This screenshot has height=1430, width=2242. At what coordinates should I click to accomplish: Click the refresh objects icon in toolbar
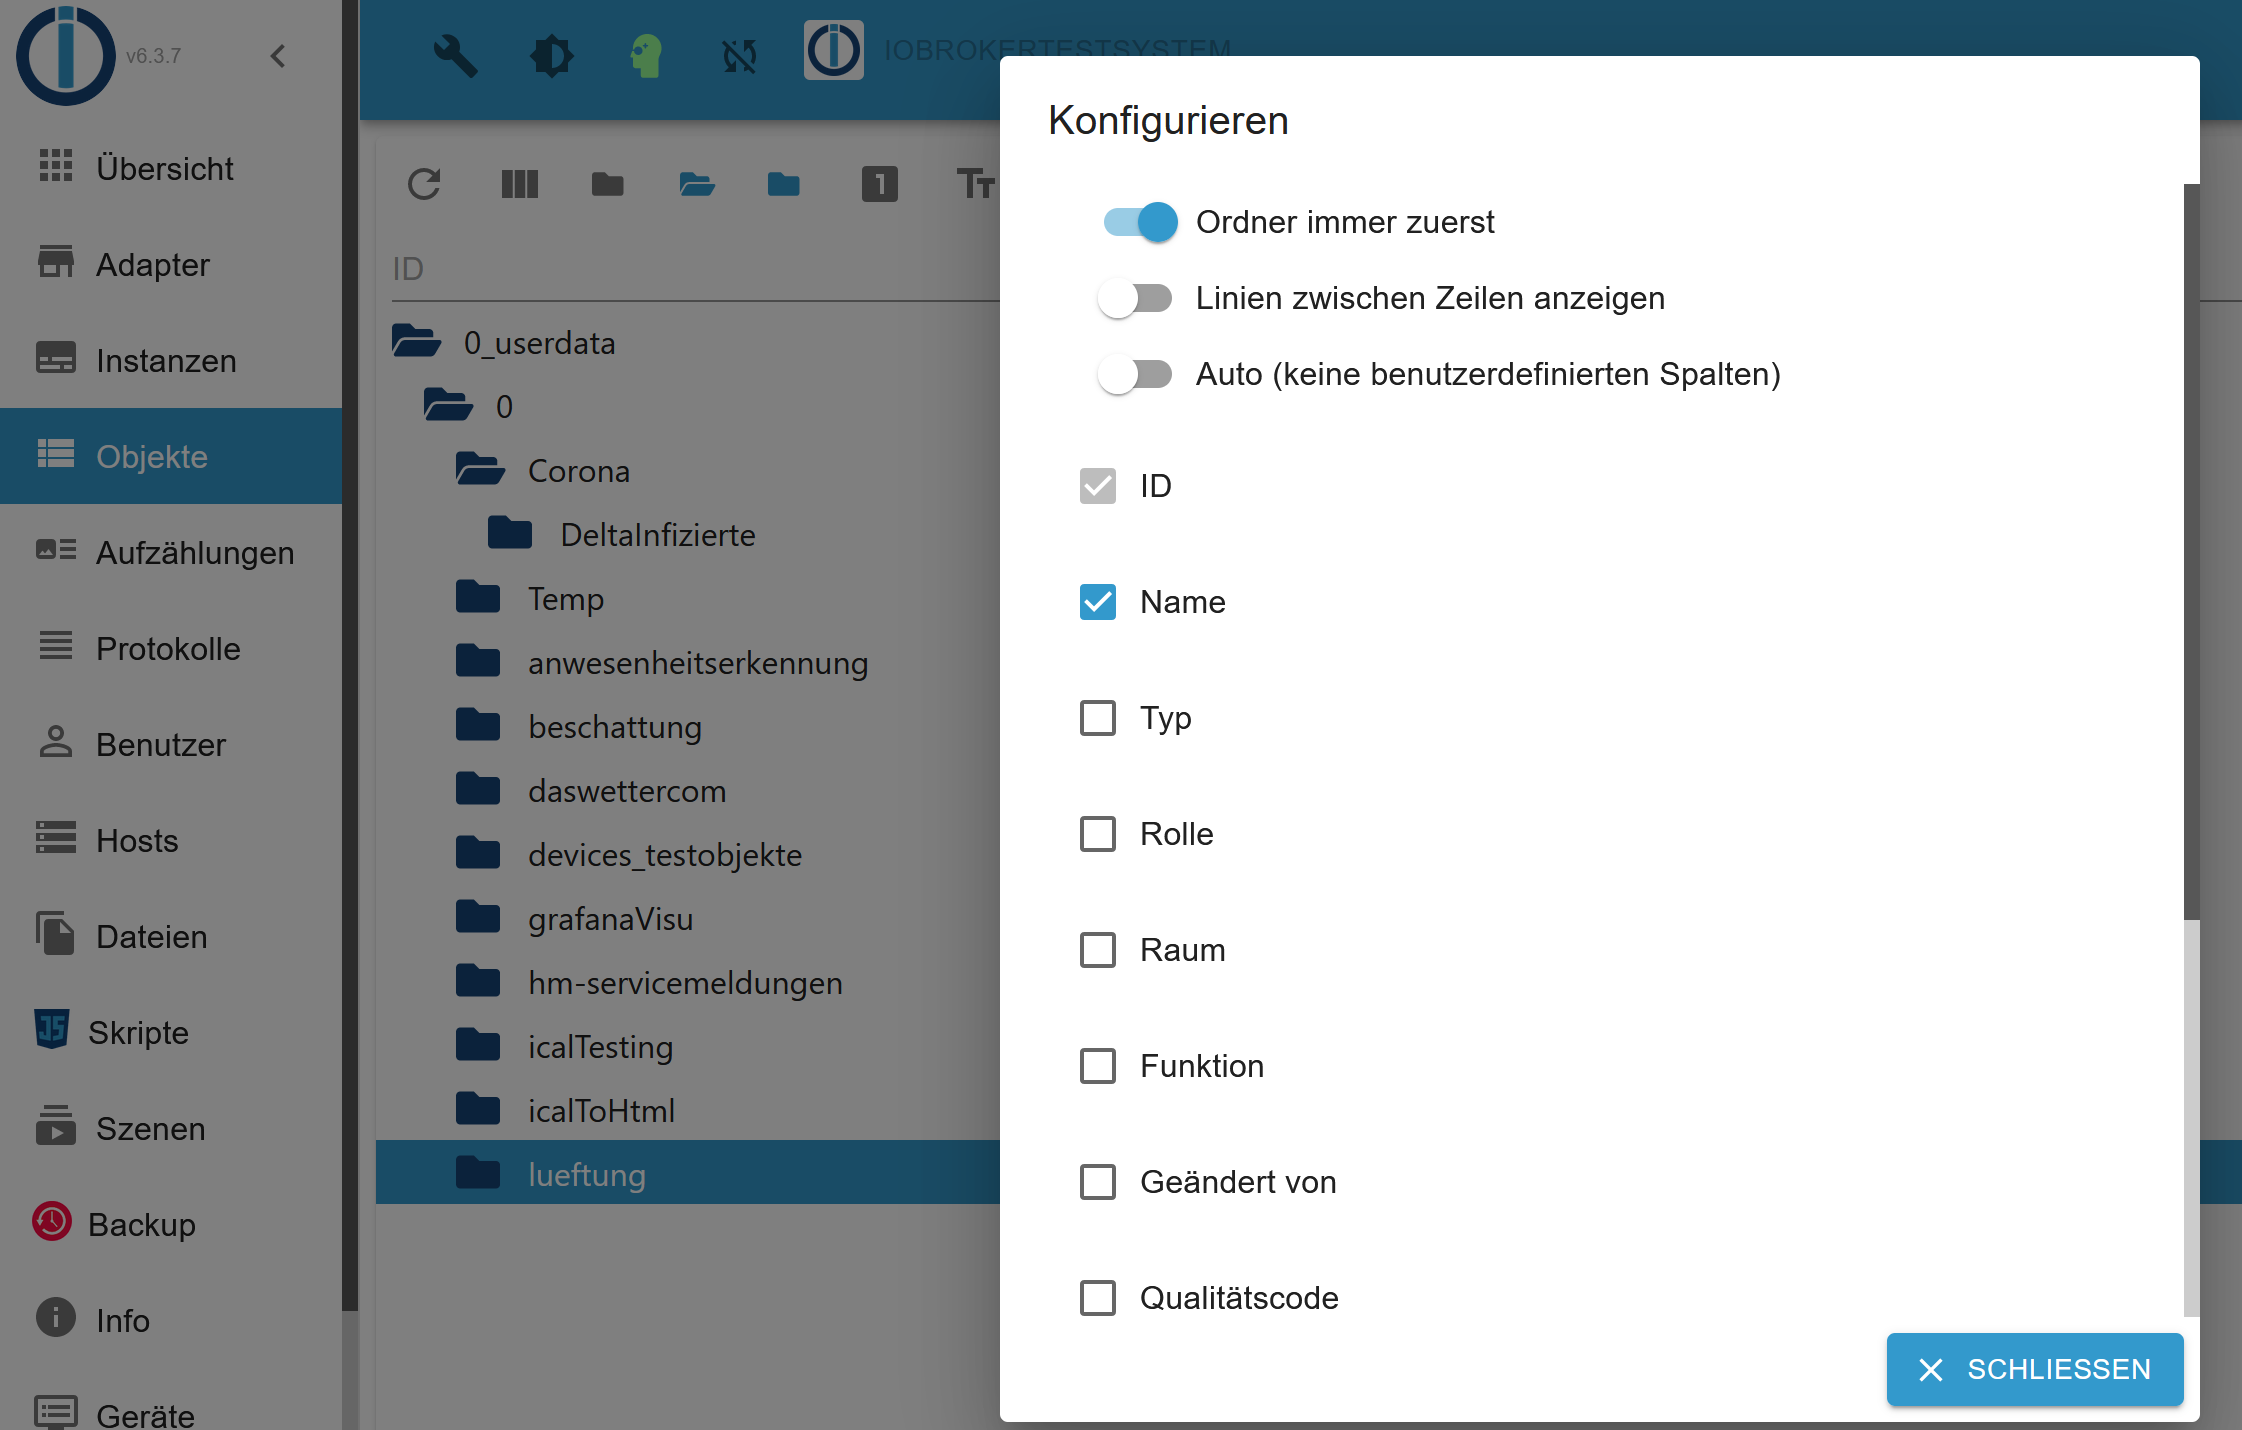[x=424, y=184]
